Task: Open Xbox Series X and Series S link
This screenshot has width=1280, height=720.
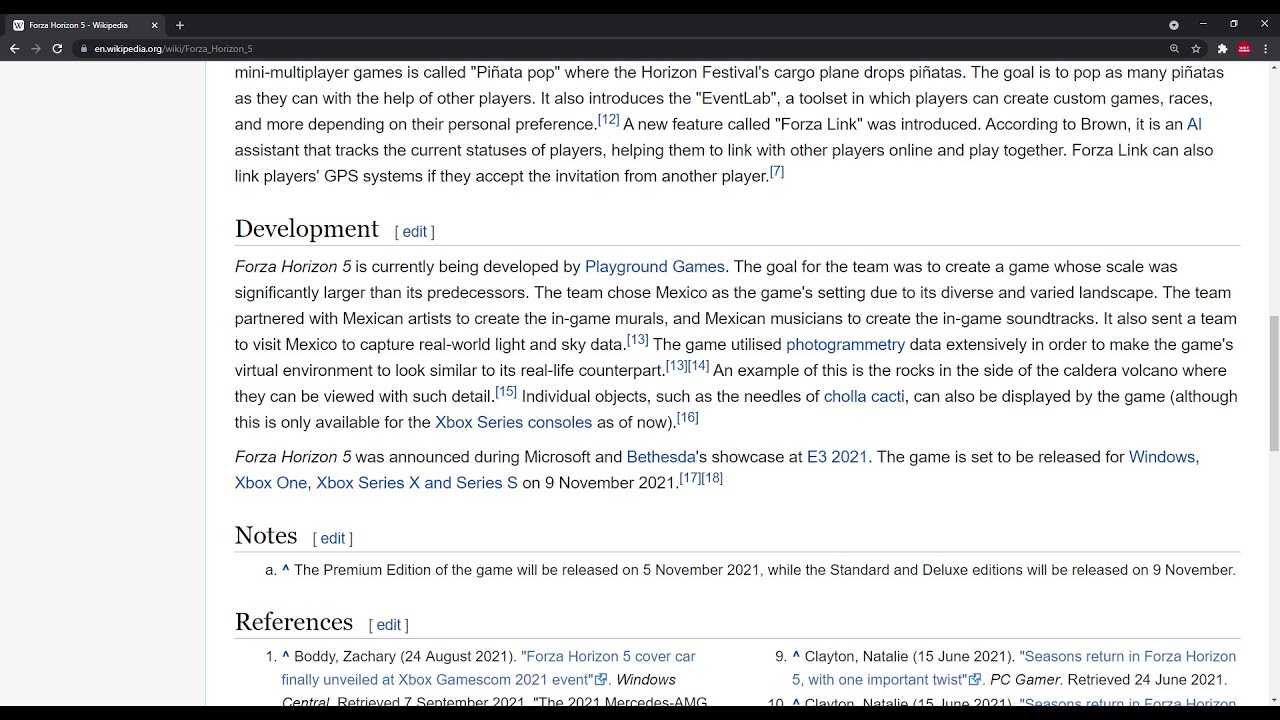Action: 417,483
